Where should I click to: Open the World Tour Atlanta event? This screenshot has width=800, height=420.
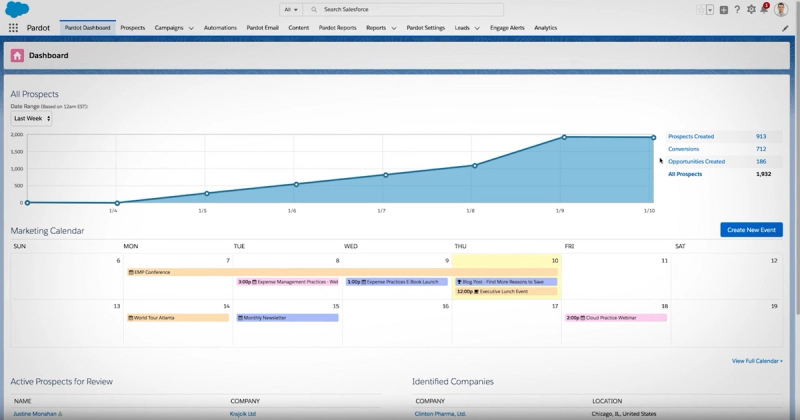[x=178, y=318]
